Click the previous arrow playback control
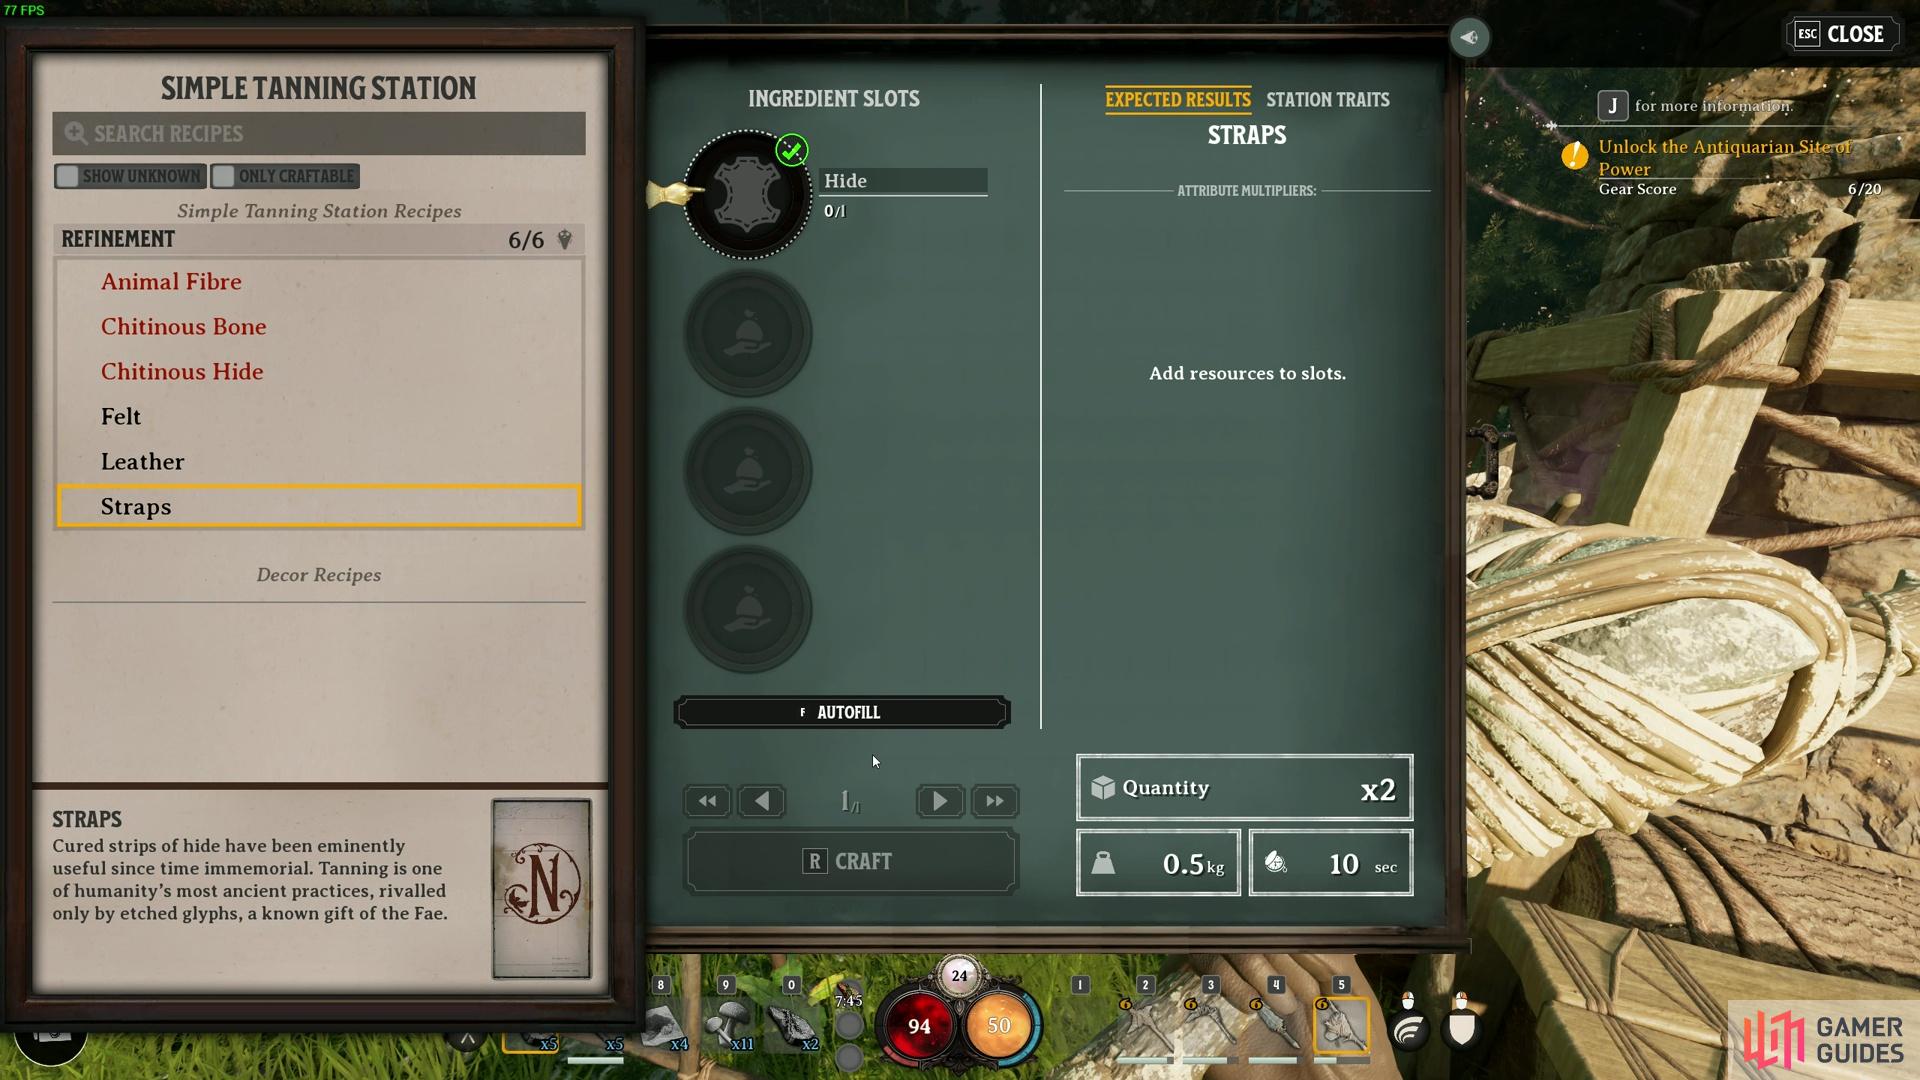 [761, 800]
